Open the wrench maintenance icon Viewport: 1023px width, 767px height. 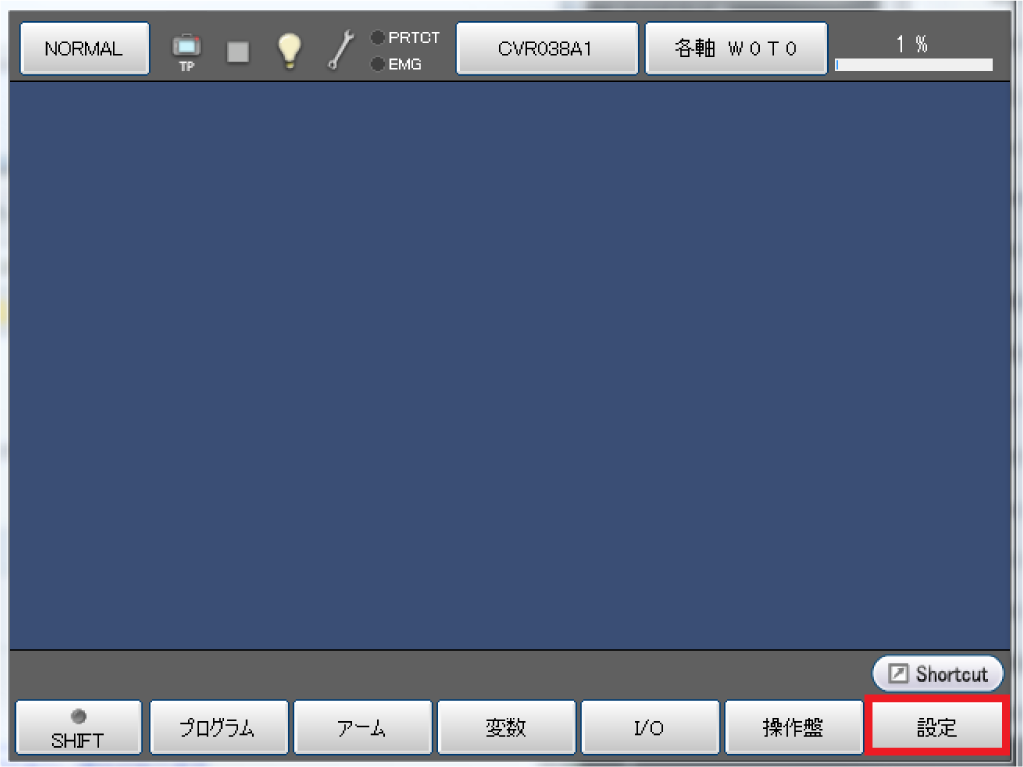[x=340, y=50]
